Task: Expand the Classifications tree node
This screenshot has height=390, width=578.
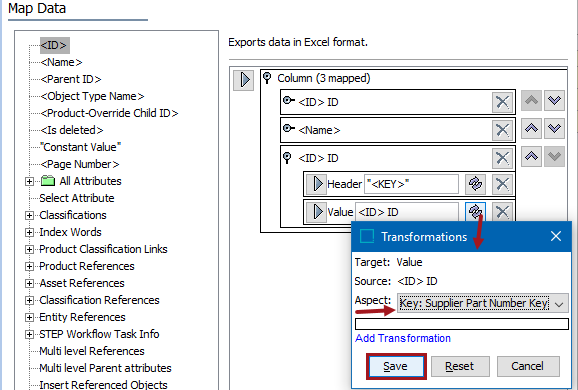Action: point(29,215)
